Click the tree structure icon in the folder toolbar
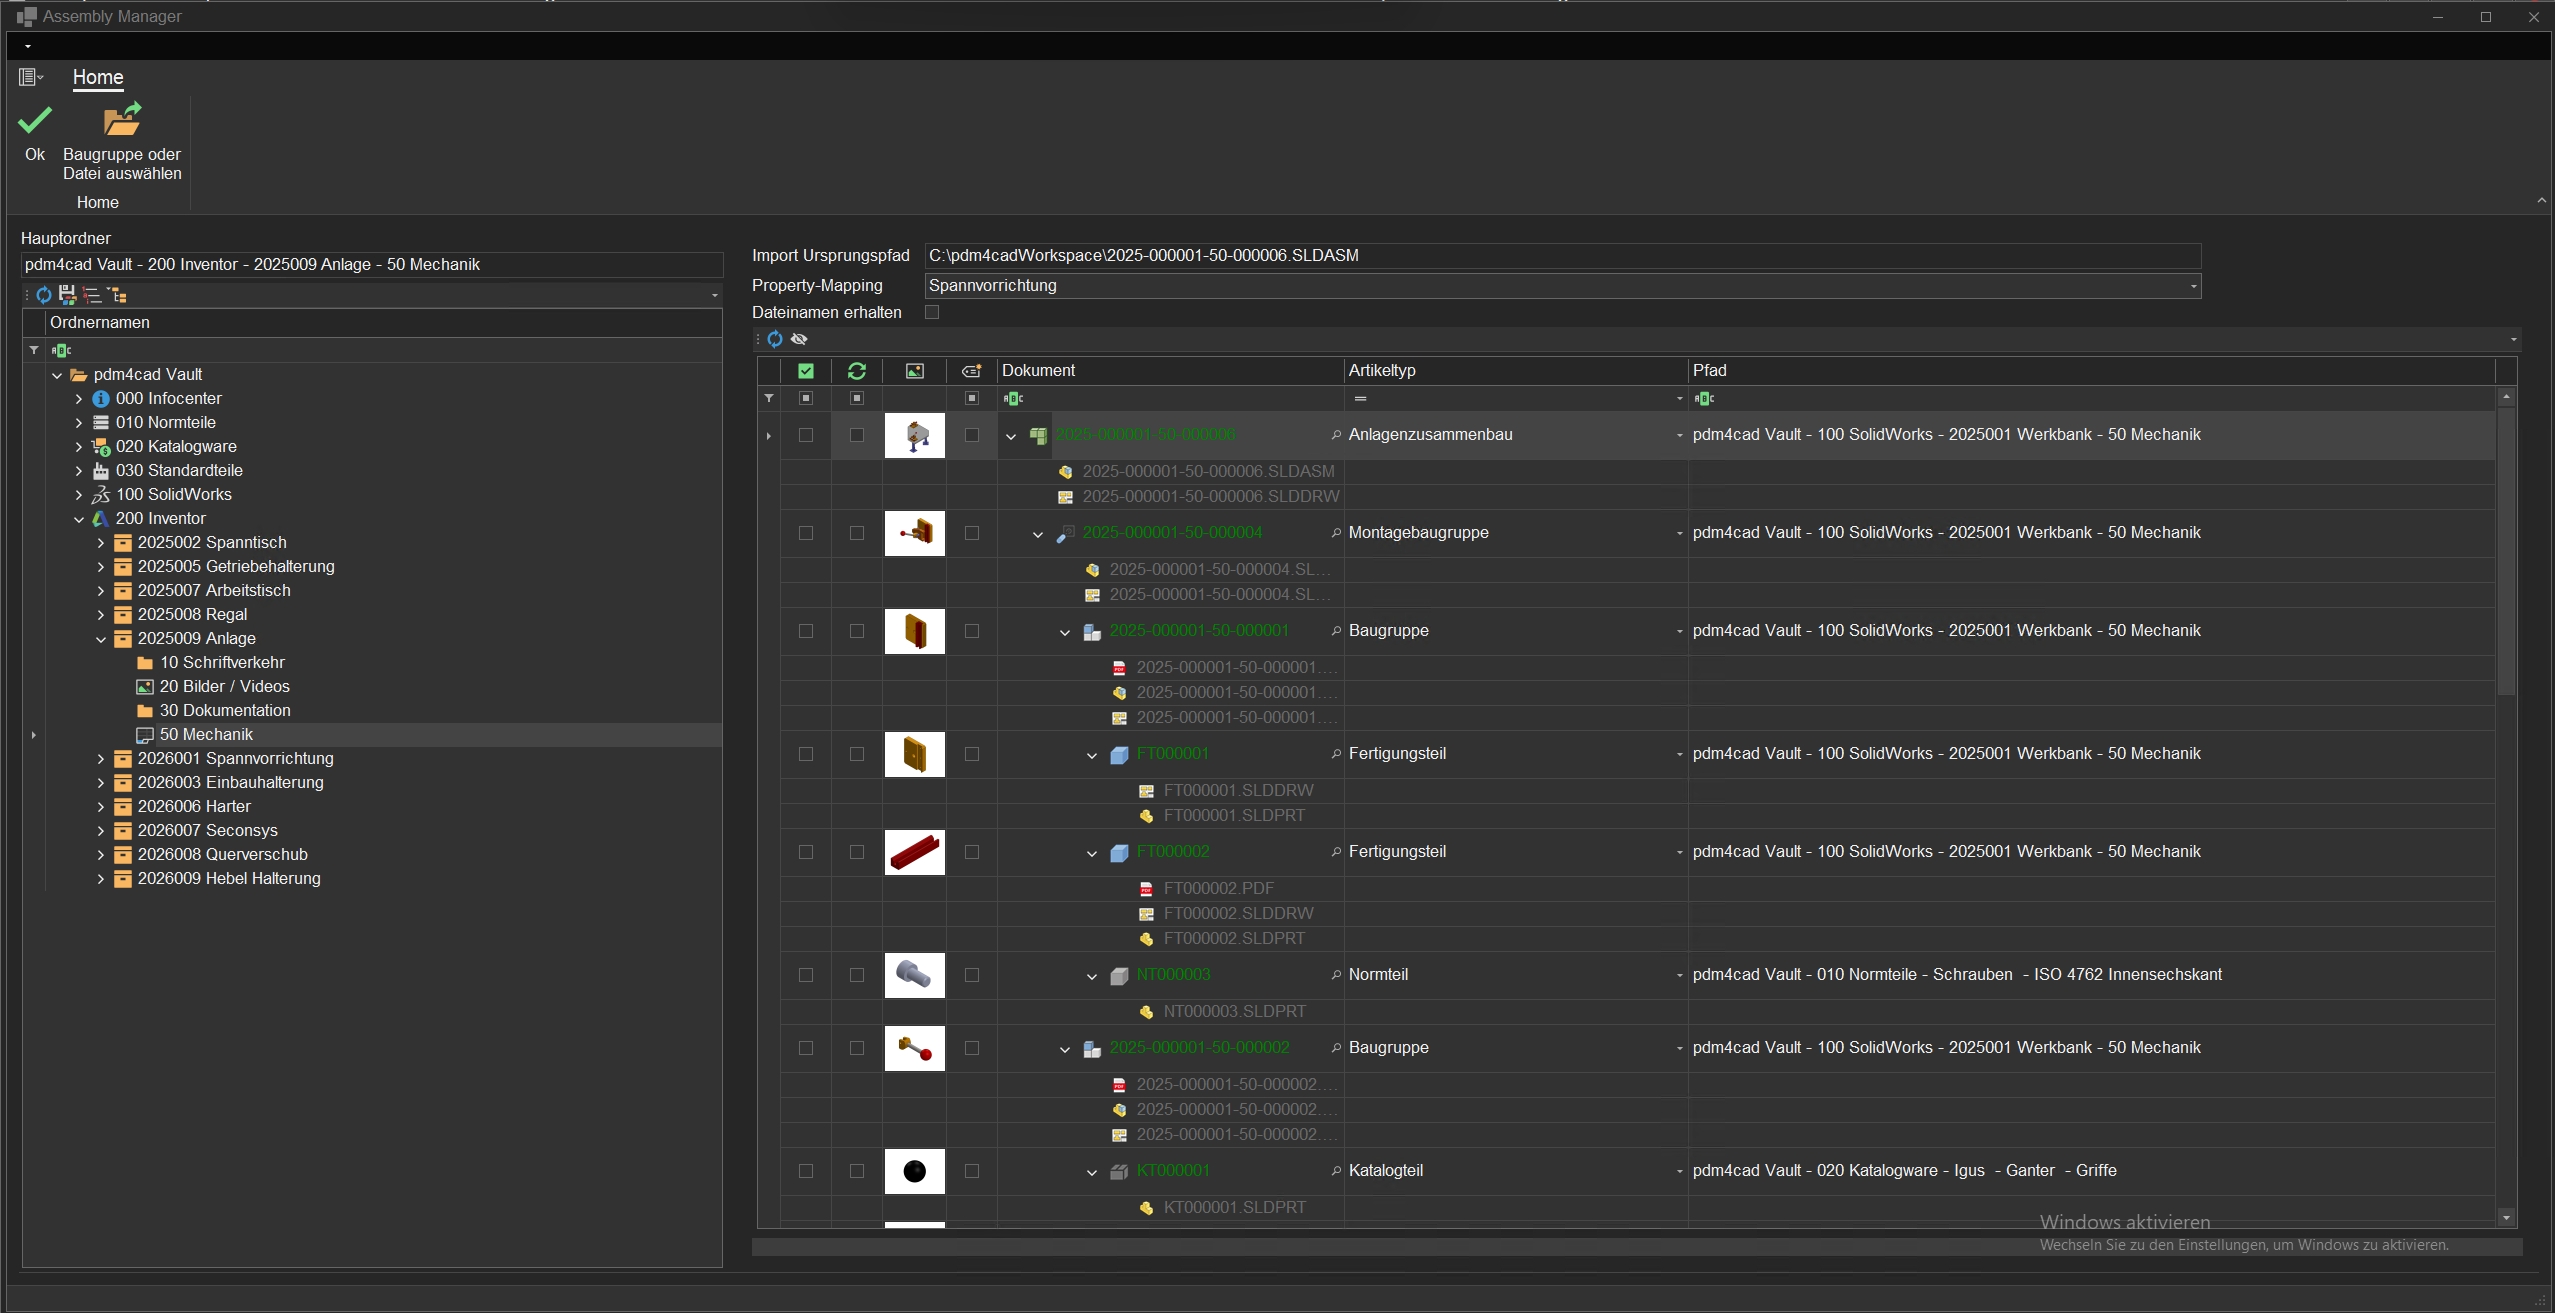 click(x=117, y=295)
